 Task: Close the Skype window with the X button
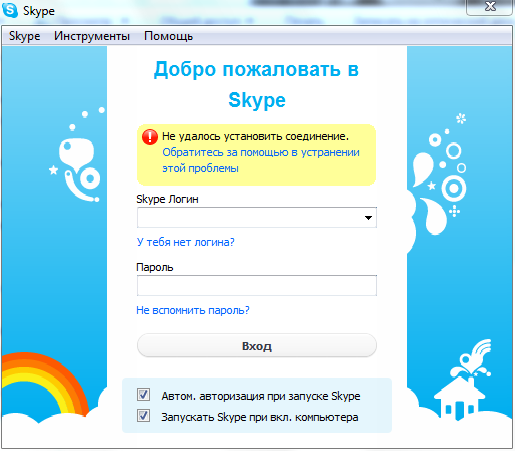pyautogui.click(x=490, y=7)
